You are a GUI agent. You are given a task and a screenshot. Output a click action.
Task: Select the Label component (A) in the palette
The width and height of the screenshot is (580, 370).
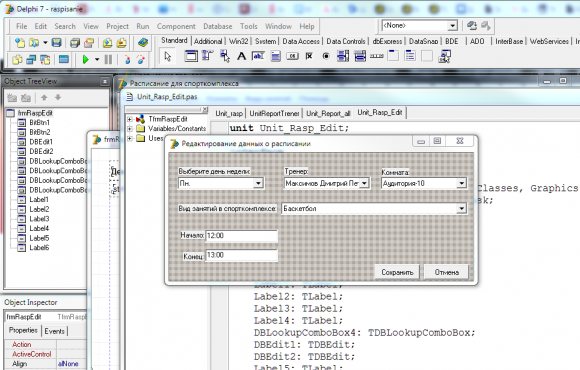(242, 56)
